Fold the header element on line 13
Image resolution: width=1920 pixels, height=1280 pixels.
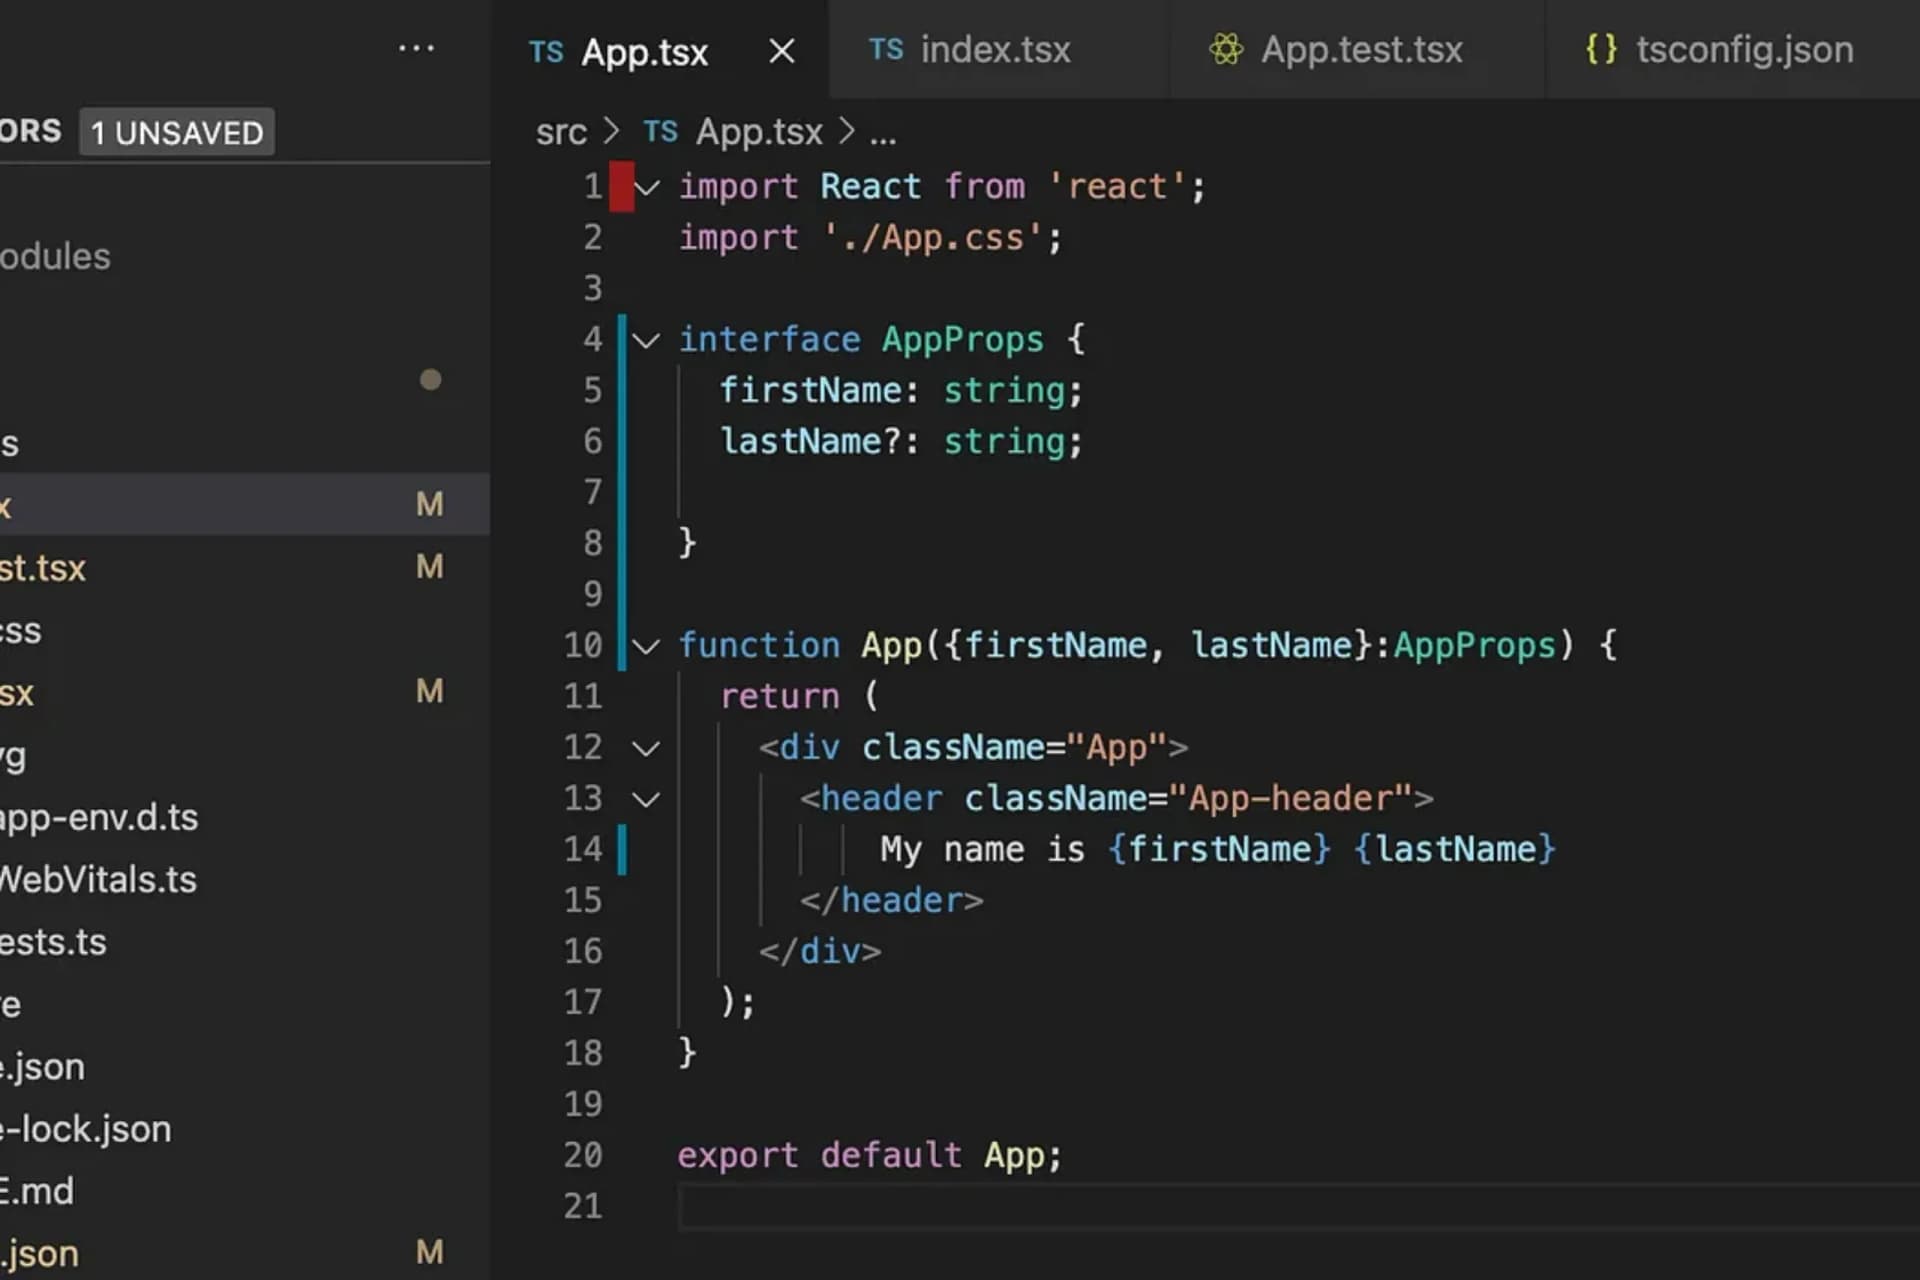tap(647, 799)
